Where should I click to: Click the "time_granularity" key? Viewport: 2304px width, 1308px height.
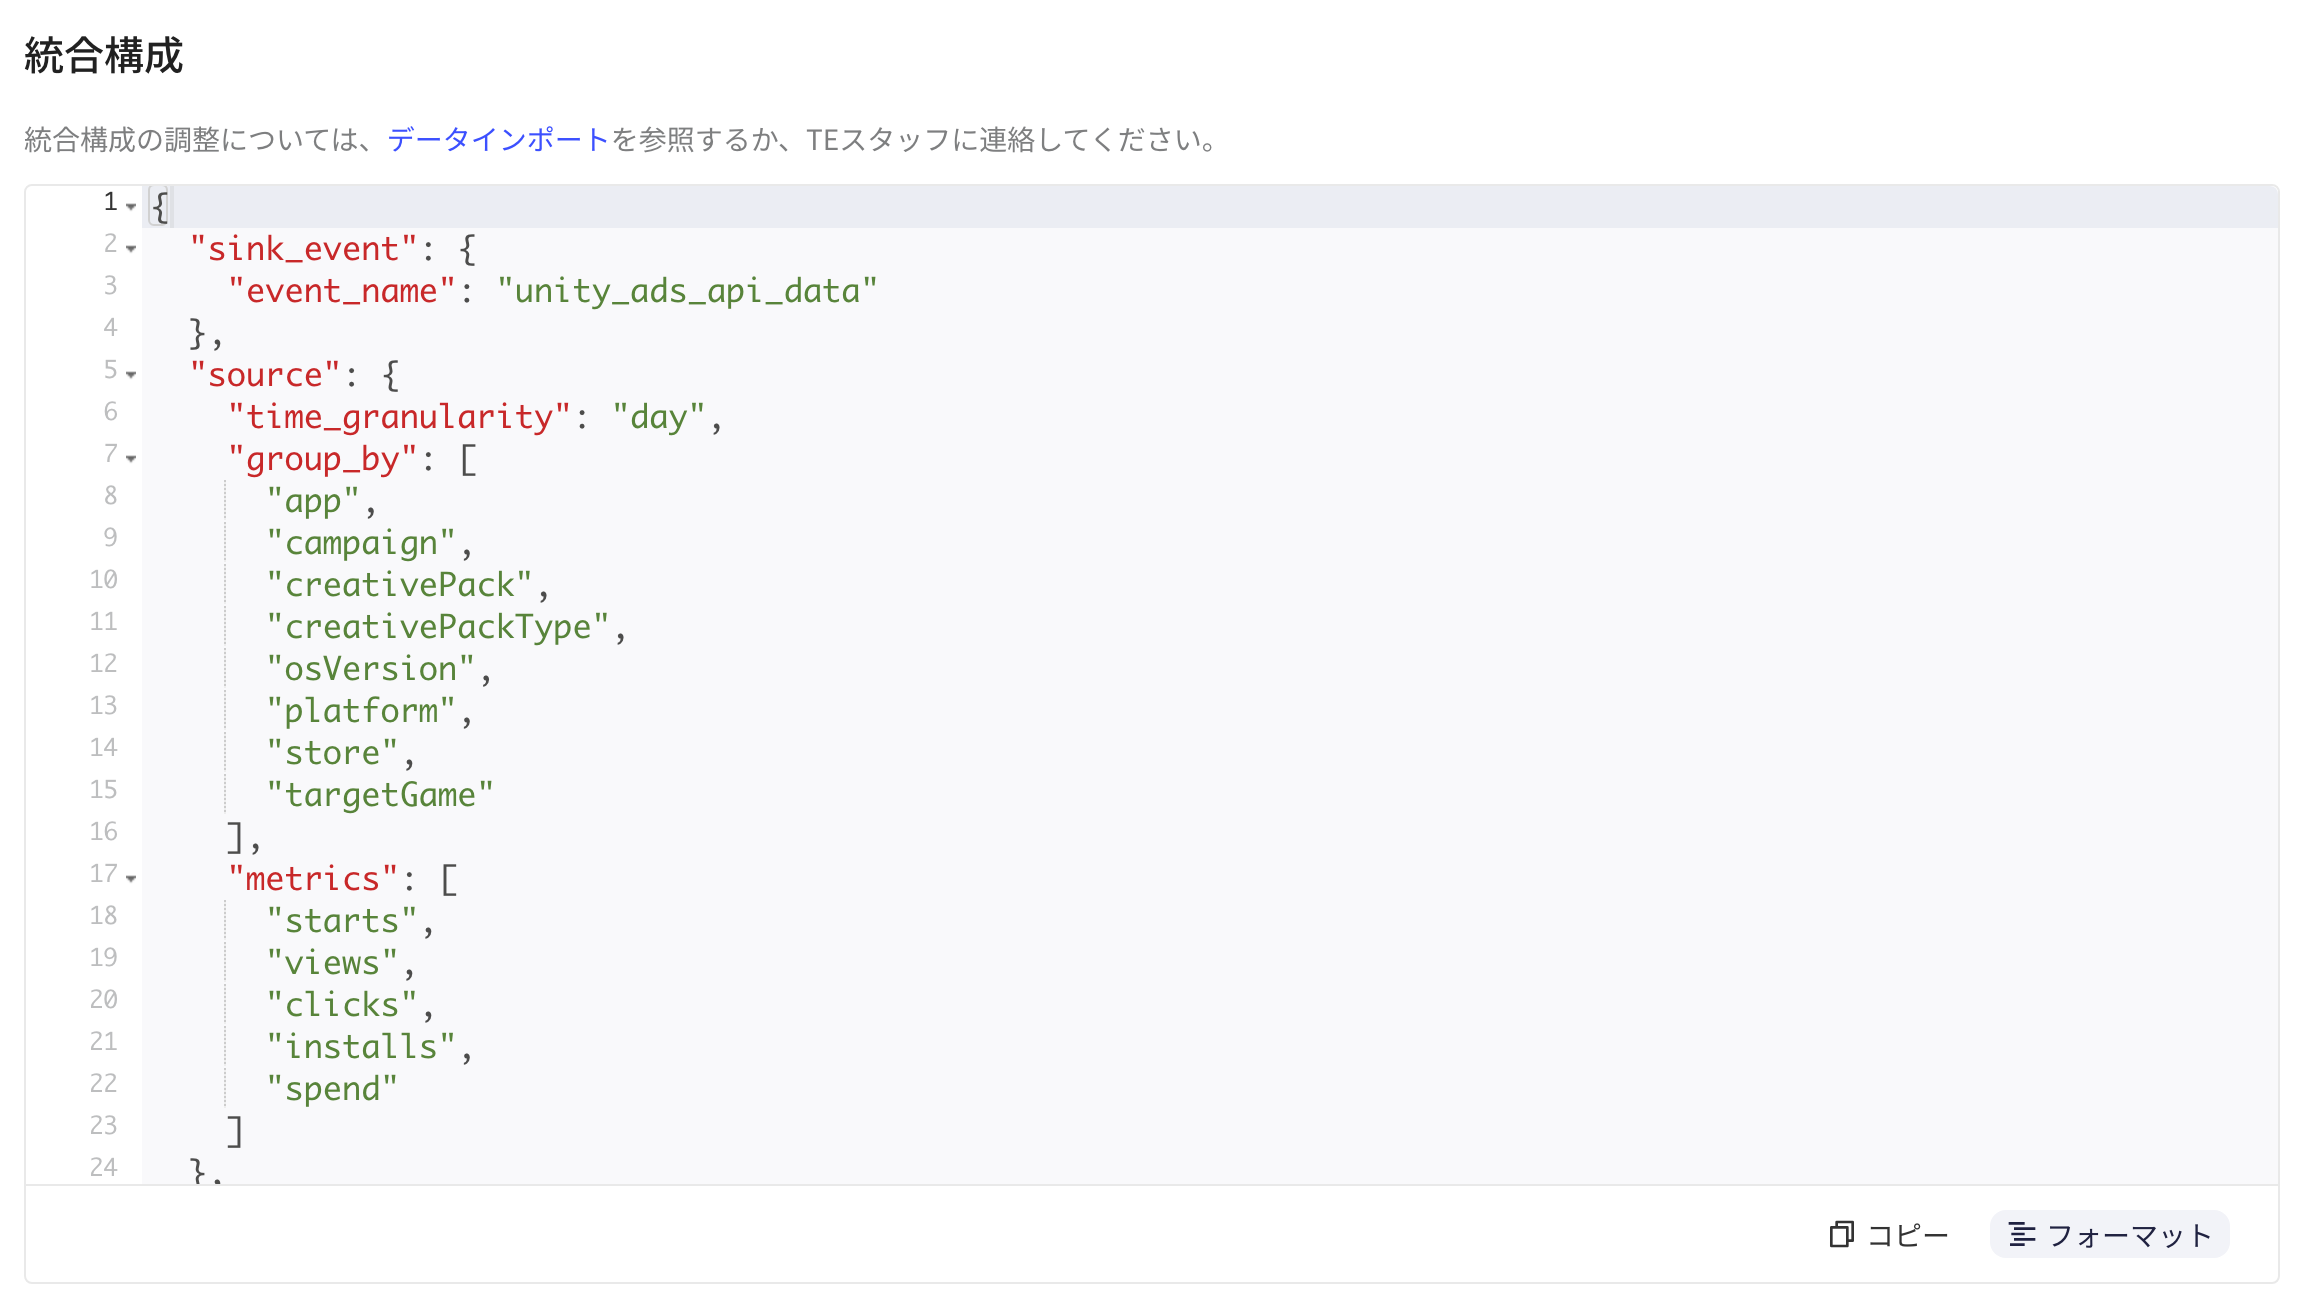pos(399,417)
